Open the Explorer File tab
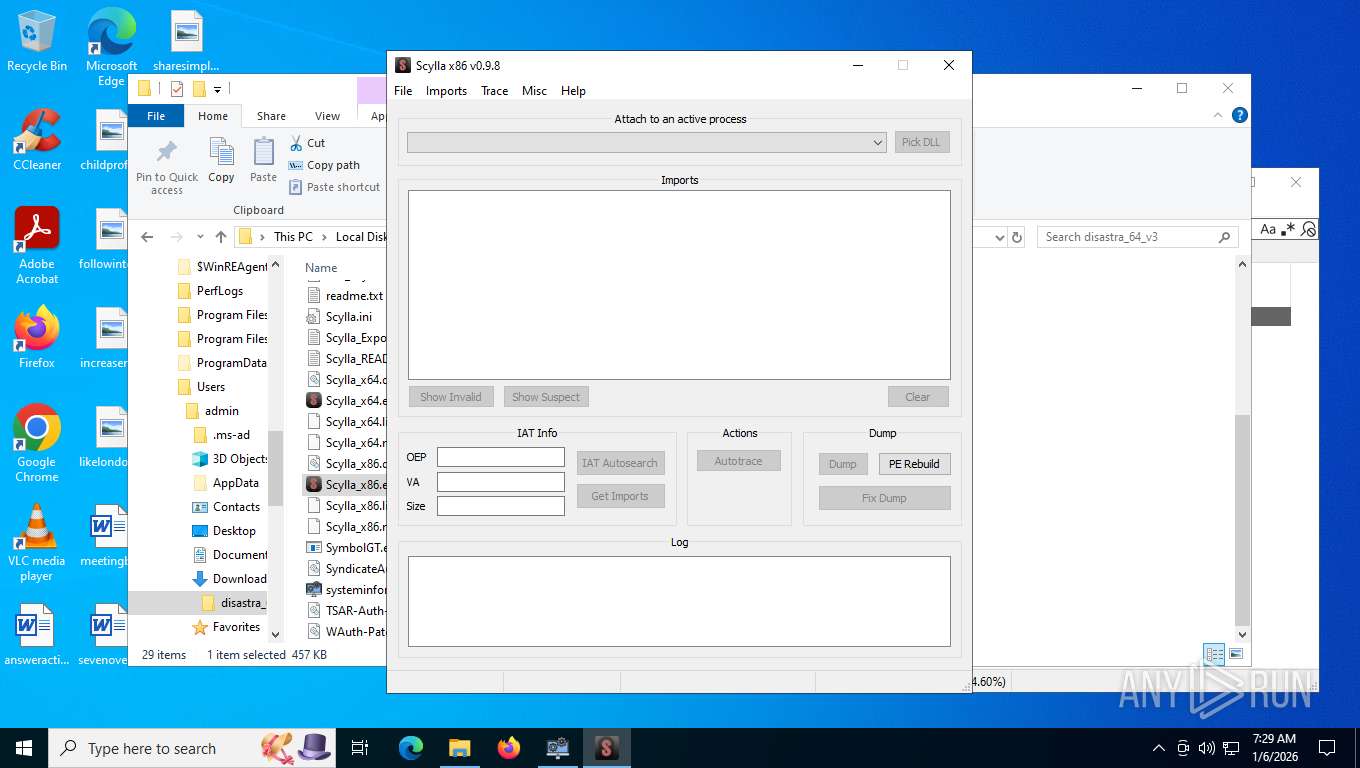Viewport: 1360px width, 768px height. pos(156,116)
